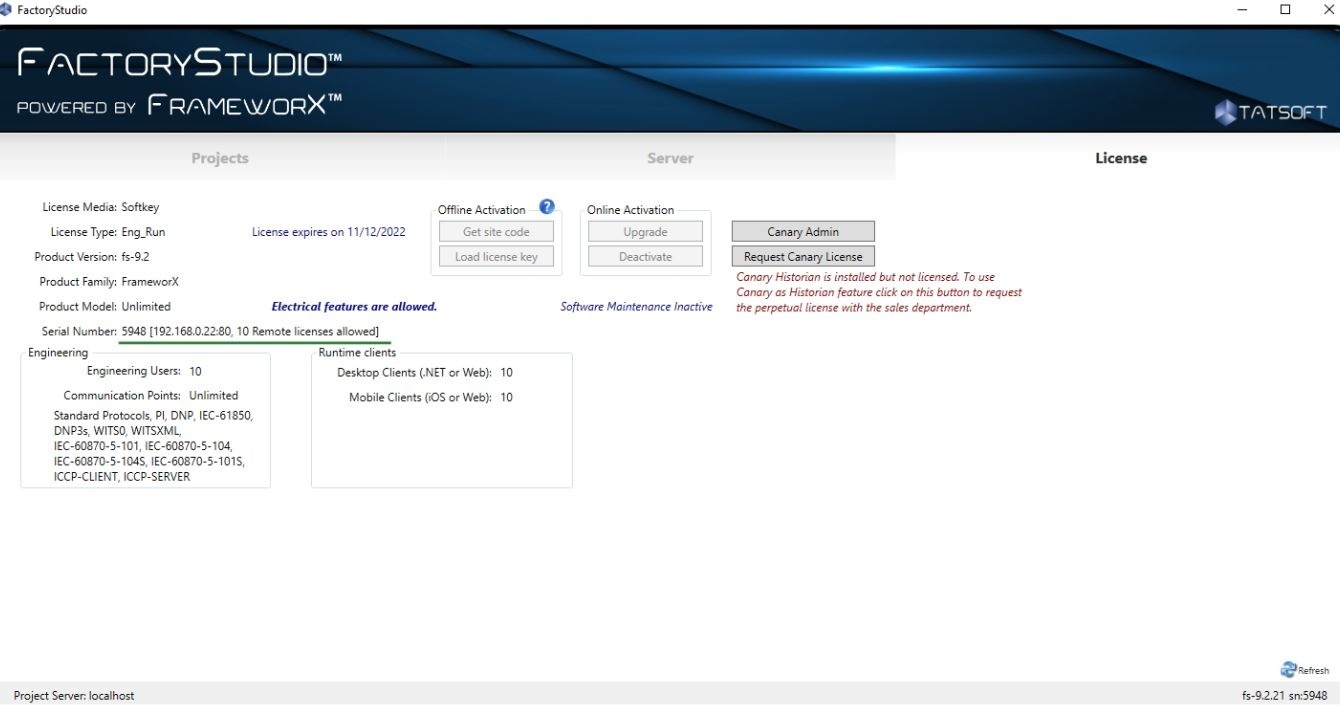Close the FactoryStudio window

[x=1328, y=10]
